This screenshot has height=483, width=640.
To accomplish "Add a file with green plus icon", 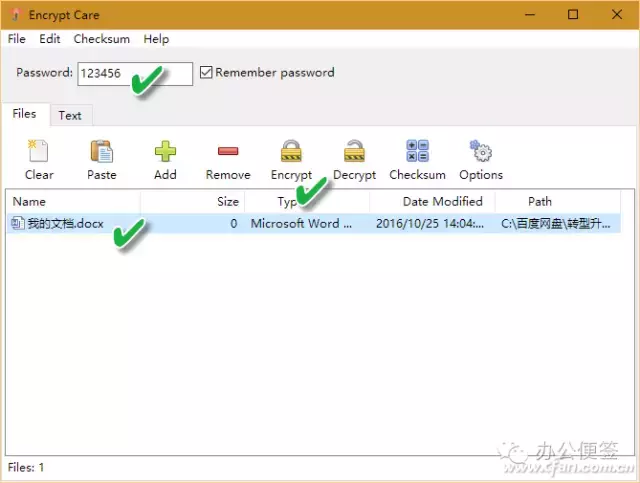I will tap(165, 151).
